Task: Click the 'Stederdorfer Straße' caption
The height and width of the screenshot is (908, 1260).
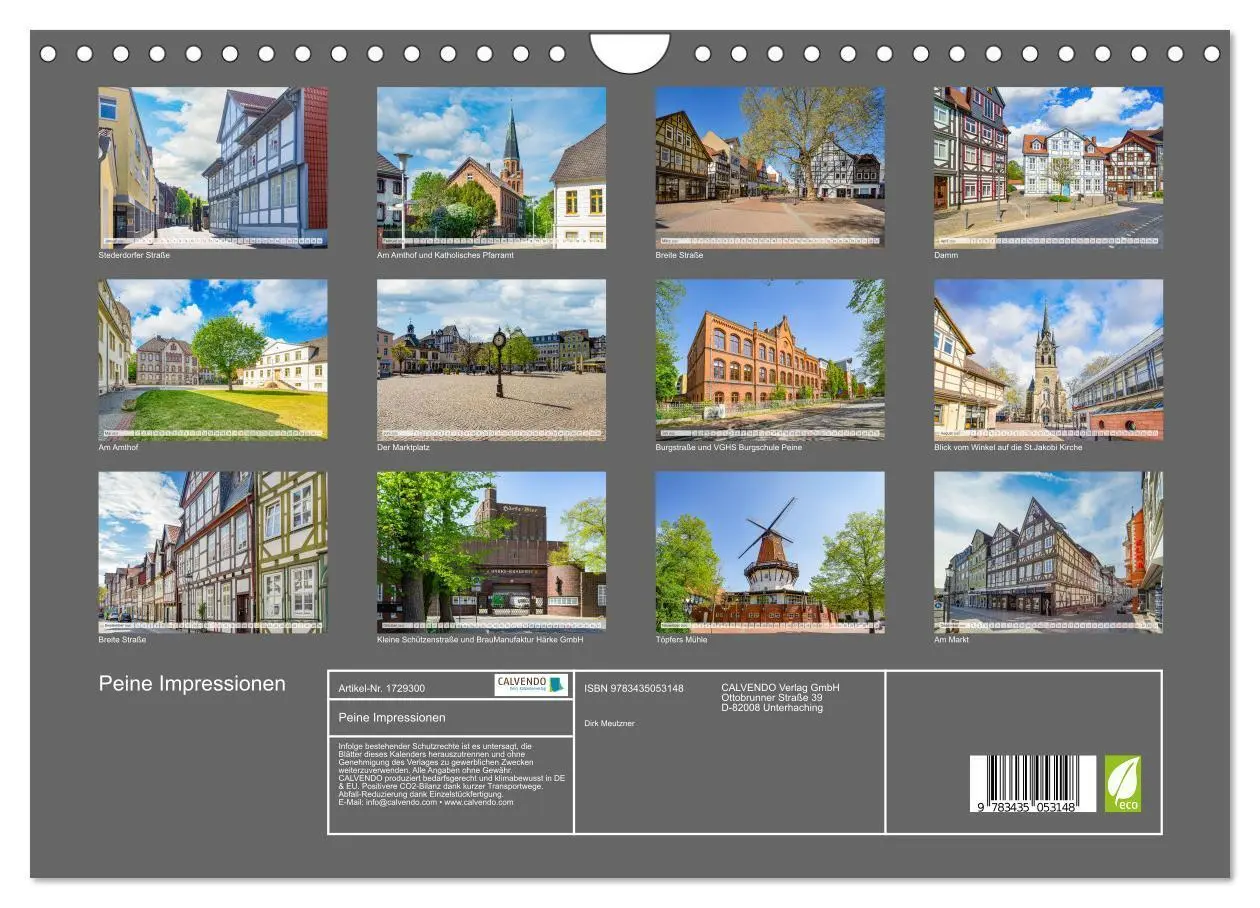Action: (134, 255)
